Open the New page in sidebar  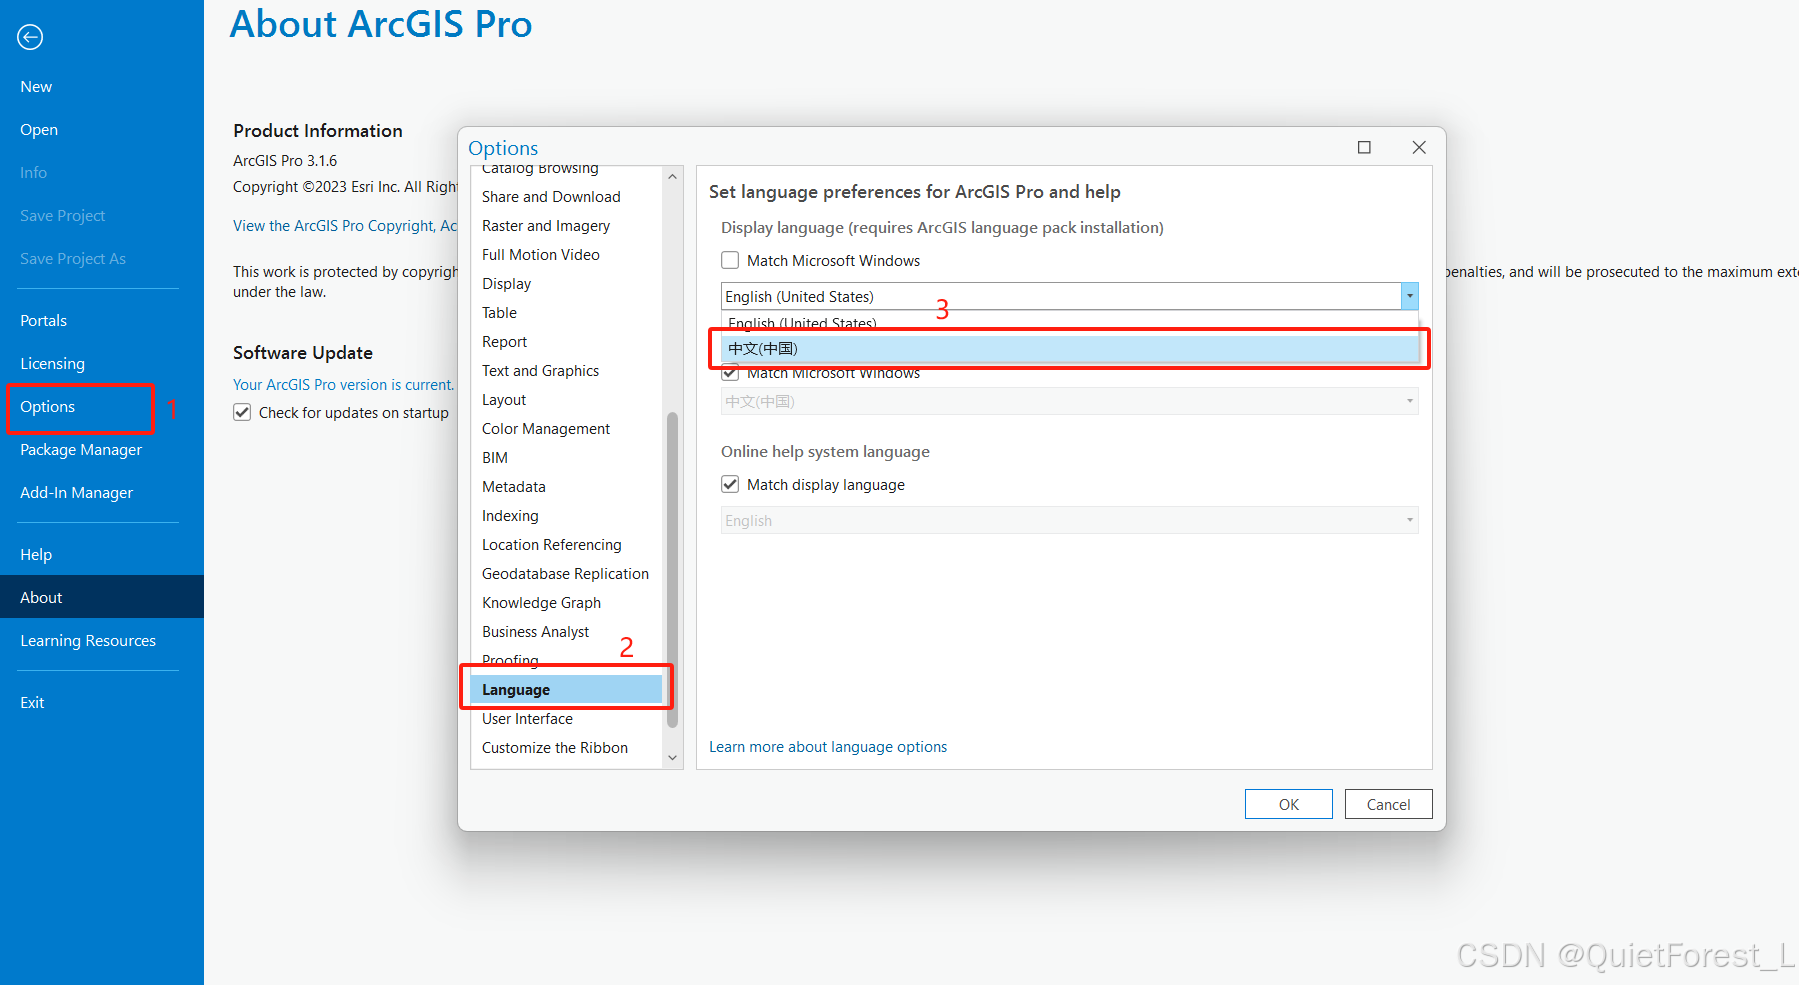pyautogui.click(x=36, y=87)
